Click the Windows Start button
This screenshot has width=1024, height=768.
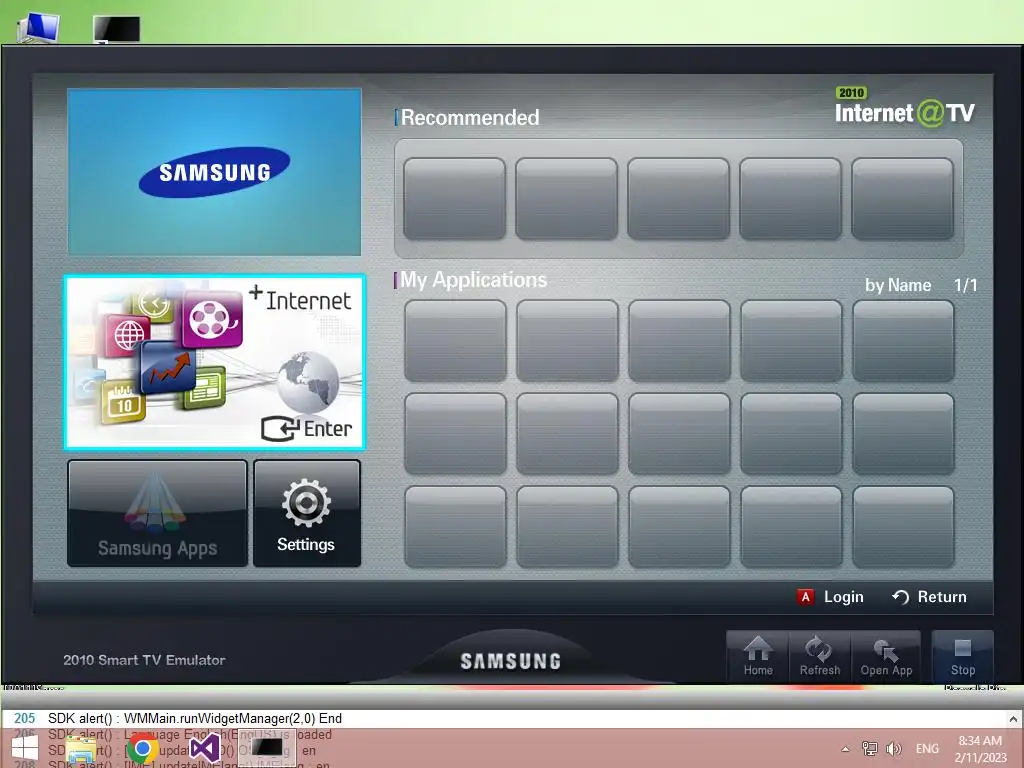(x=24, y=748)
